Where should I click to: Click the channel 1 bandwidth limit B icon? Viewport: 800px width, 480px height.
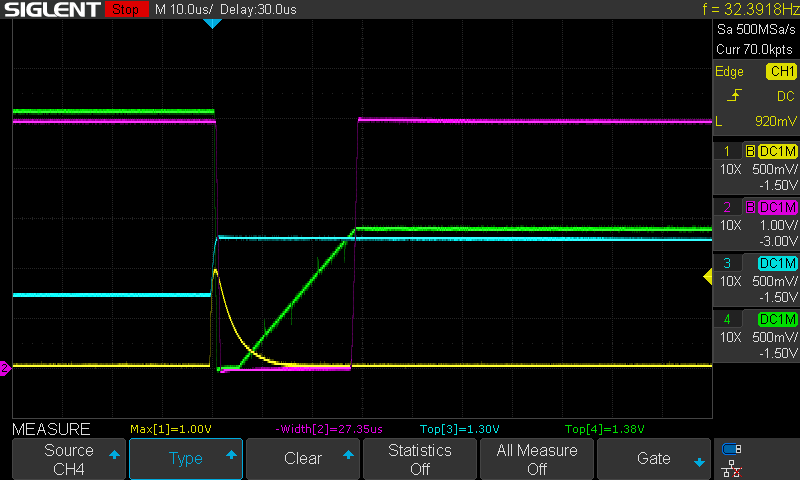coord(750,151)
